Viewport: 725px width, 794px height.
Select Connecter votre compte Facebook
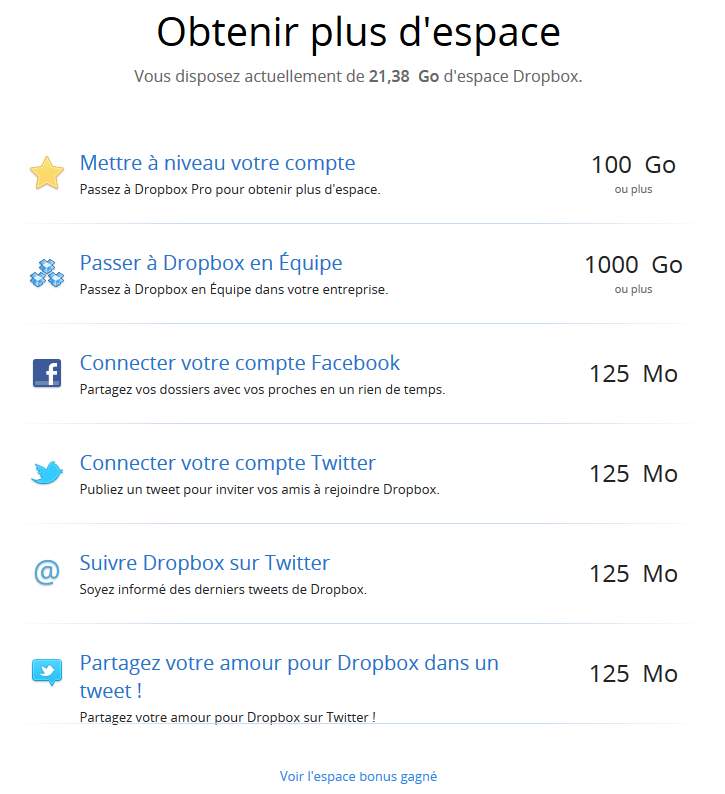[x=240, y=363]
